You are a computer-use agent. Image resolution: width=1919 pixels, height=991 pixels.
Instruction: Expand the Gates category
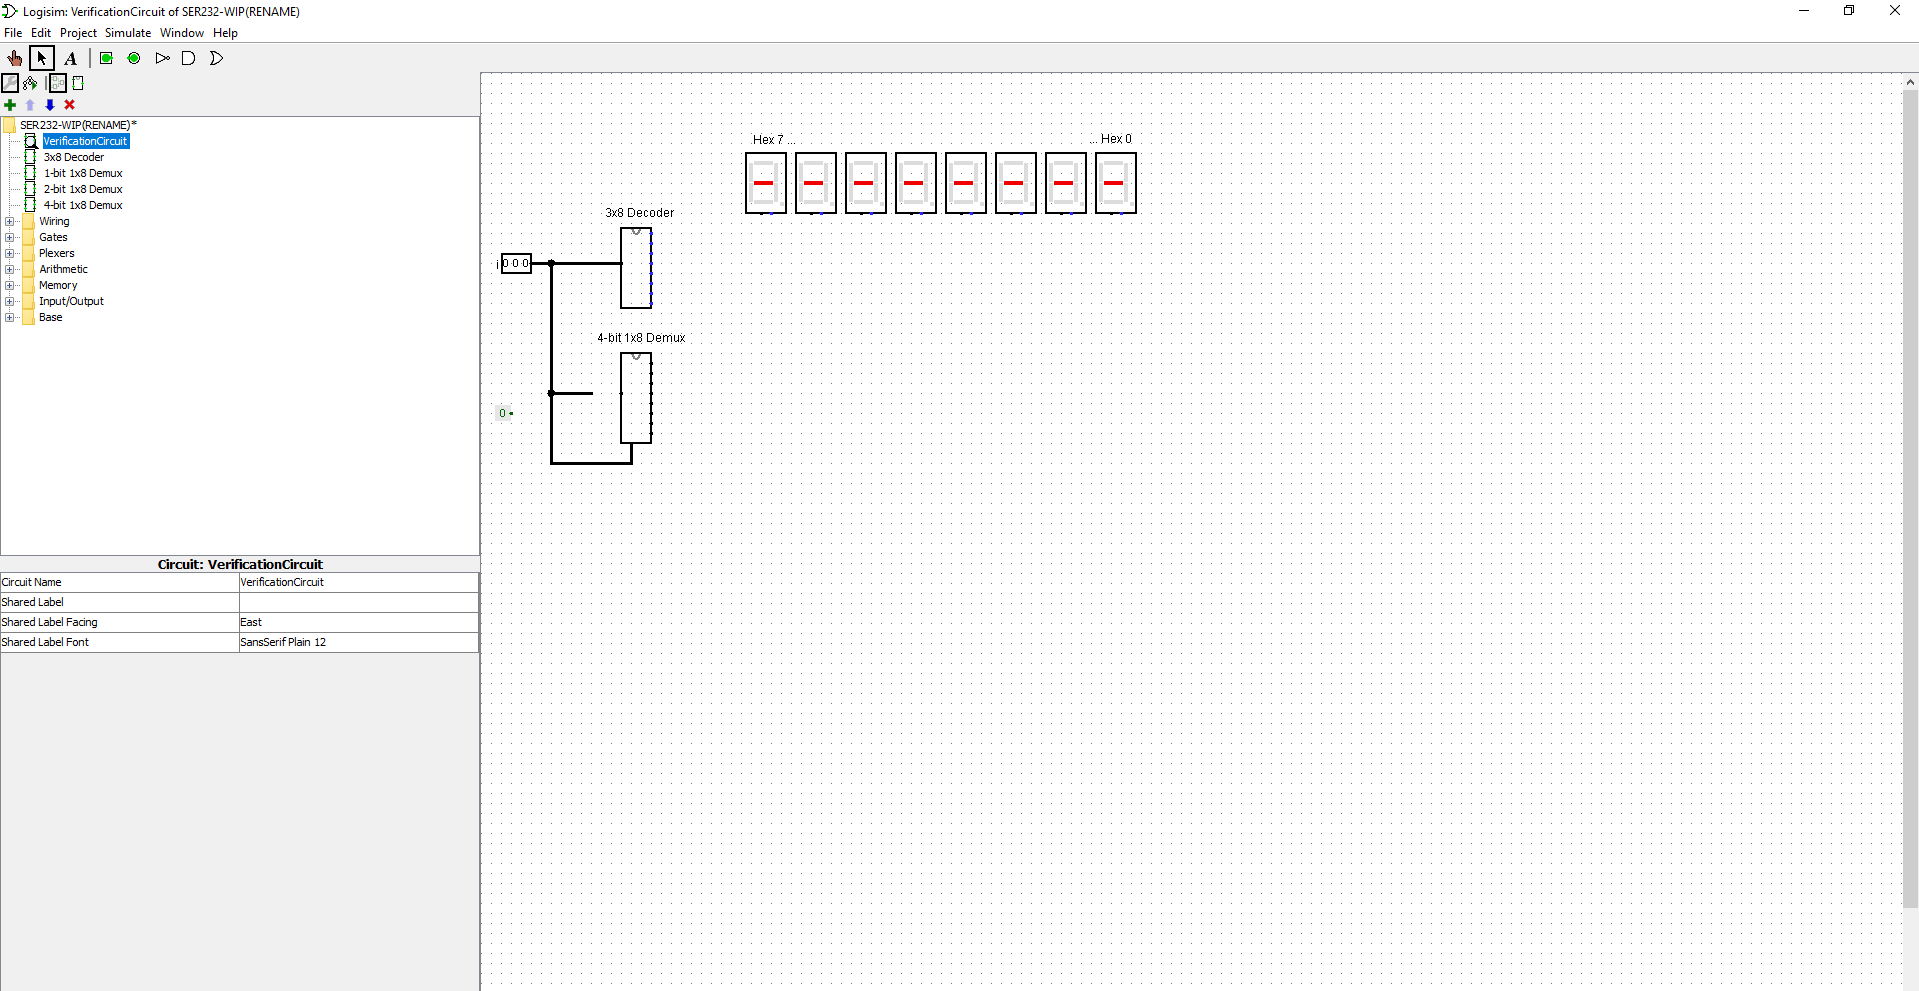click(10, 237)
